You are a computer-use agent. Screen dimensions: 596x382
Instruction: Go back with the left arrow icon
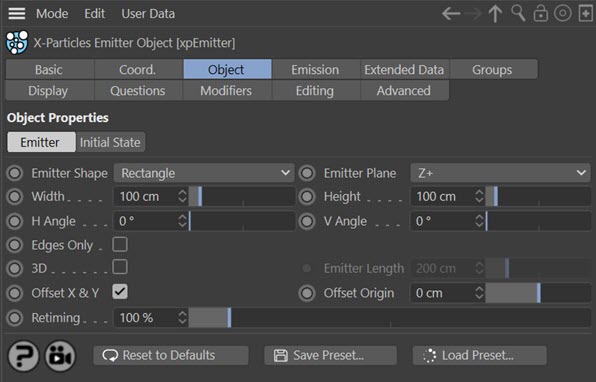tap(451, 14)
